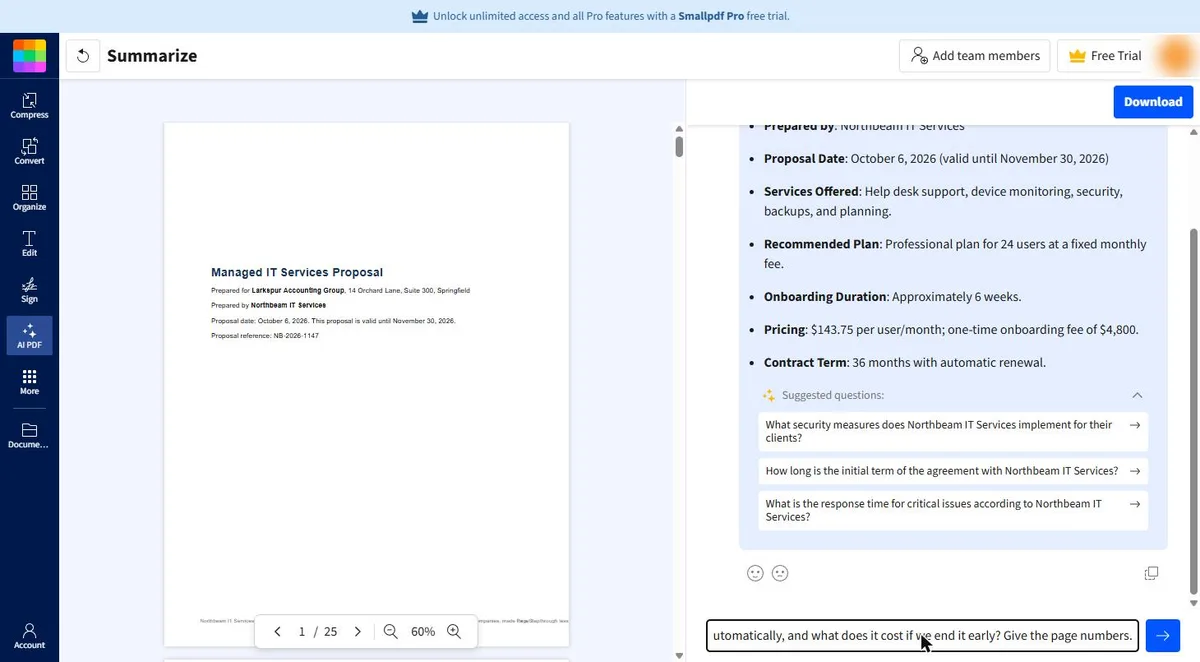Viewport: 1200px width, 662px height.
Task: Ask suggested question about critical issue response time
Action: click(x=953, y=510)
